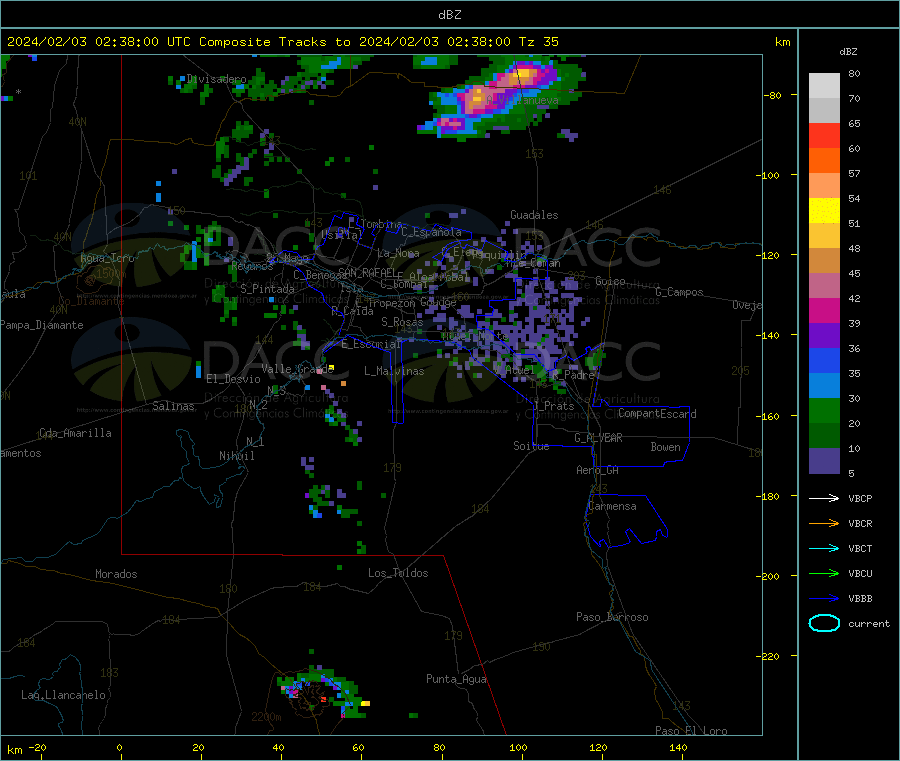Viewport: 900px width, 761px height.
Task: Click the SAN_RAFAEL label on map
Action: click(366, 272)
